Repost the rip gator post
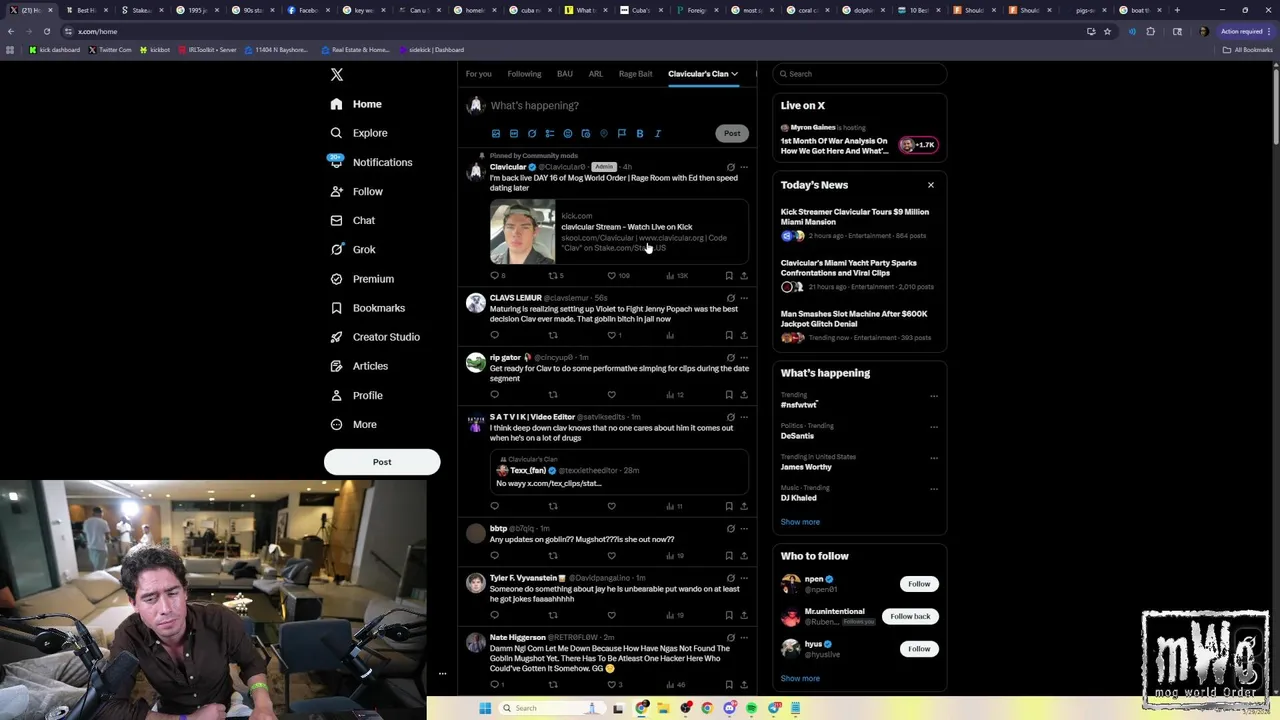This screenshot has height=720, width=1280. pos(553,395)
